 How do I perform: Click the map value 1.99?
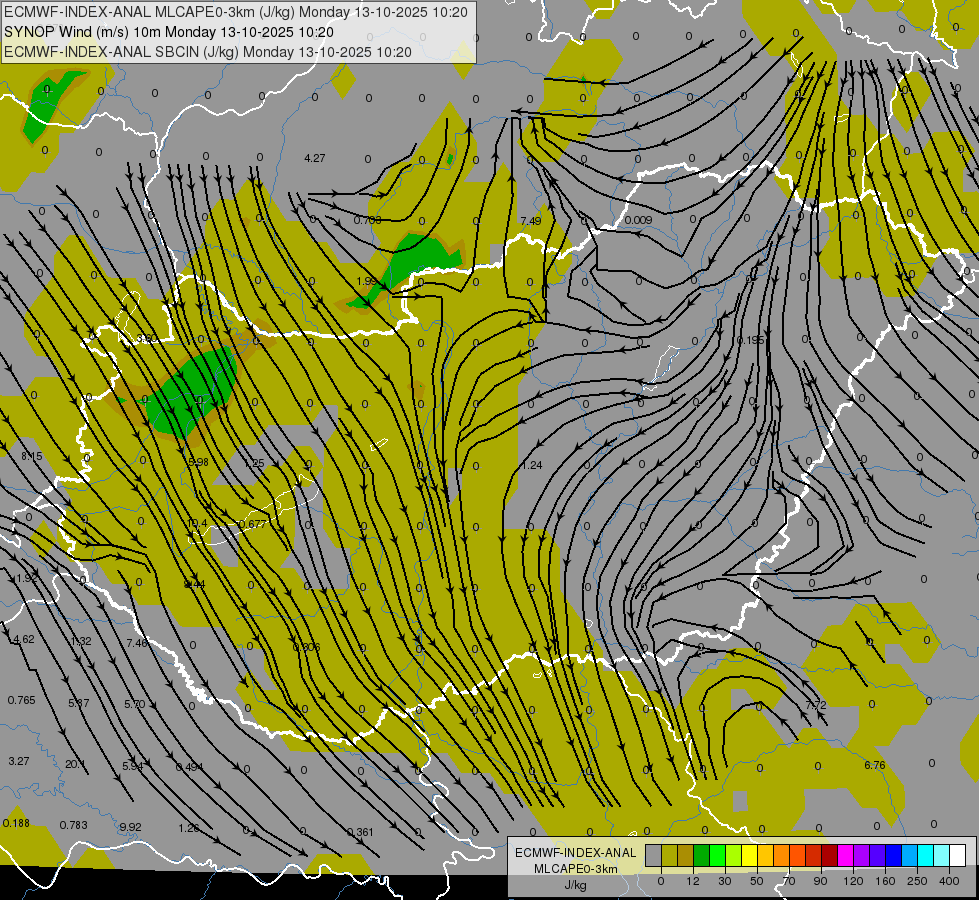click(367, 281)
